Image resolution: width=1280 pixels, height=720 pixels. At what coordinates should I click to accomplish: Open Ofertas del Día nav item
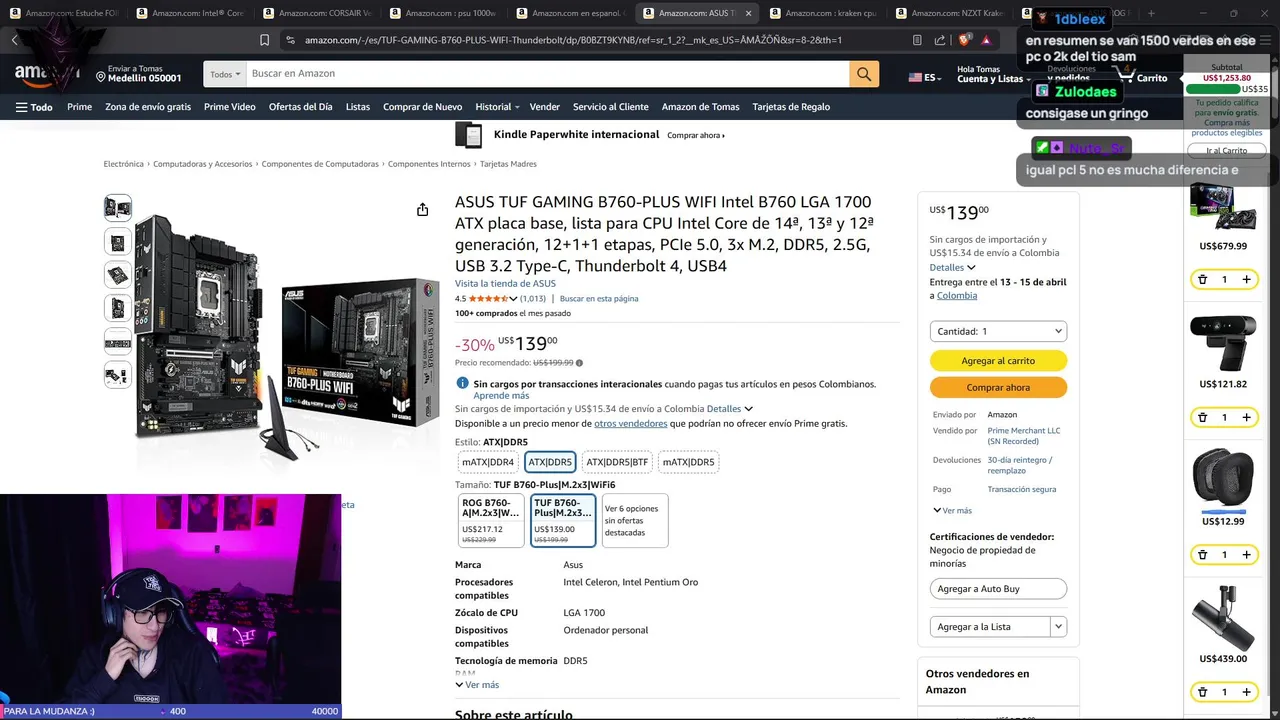tap(300, 107)
